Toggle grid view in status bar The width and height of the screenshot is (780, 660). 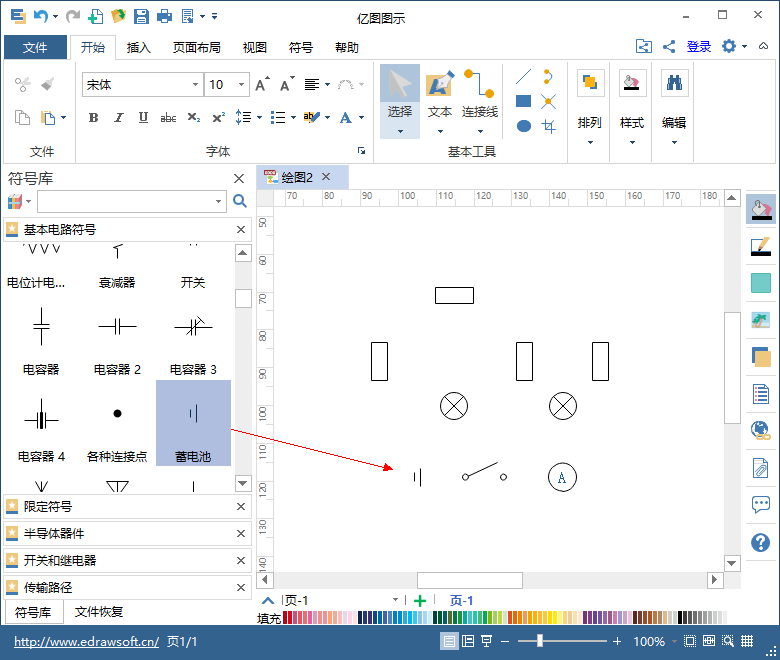(747, 641)
